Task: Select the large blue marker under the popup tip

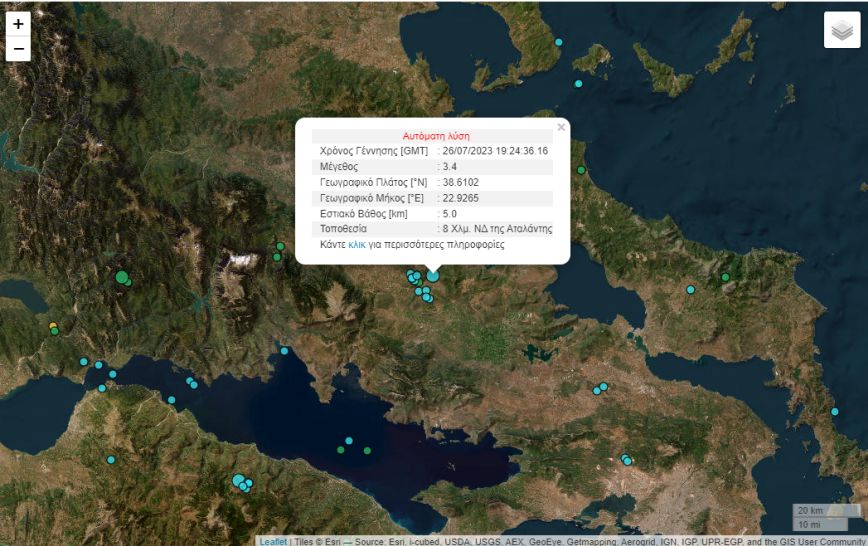Action: [433, 275]
